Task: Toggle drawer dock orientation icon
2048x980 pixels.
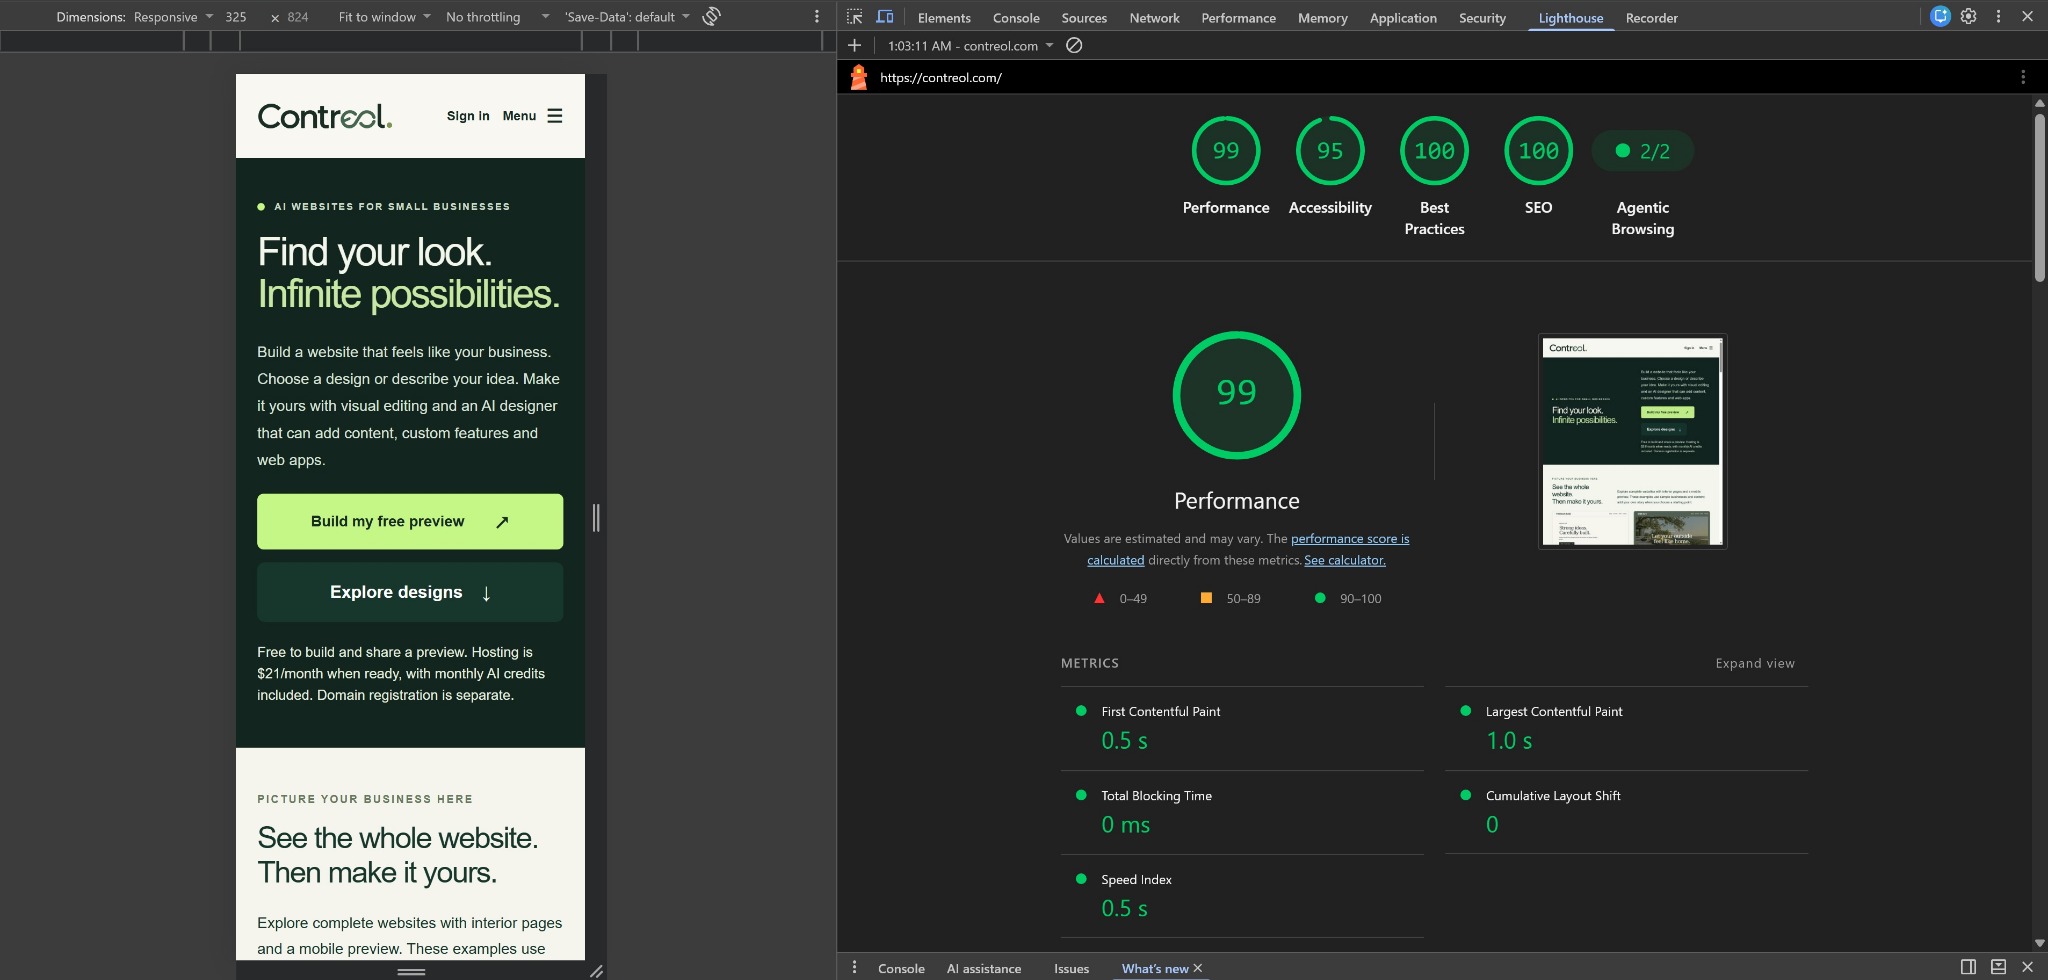Action: (1968, 967)
